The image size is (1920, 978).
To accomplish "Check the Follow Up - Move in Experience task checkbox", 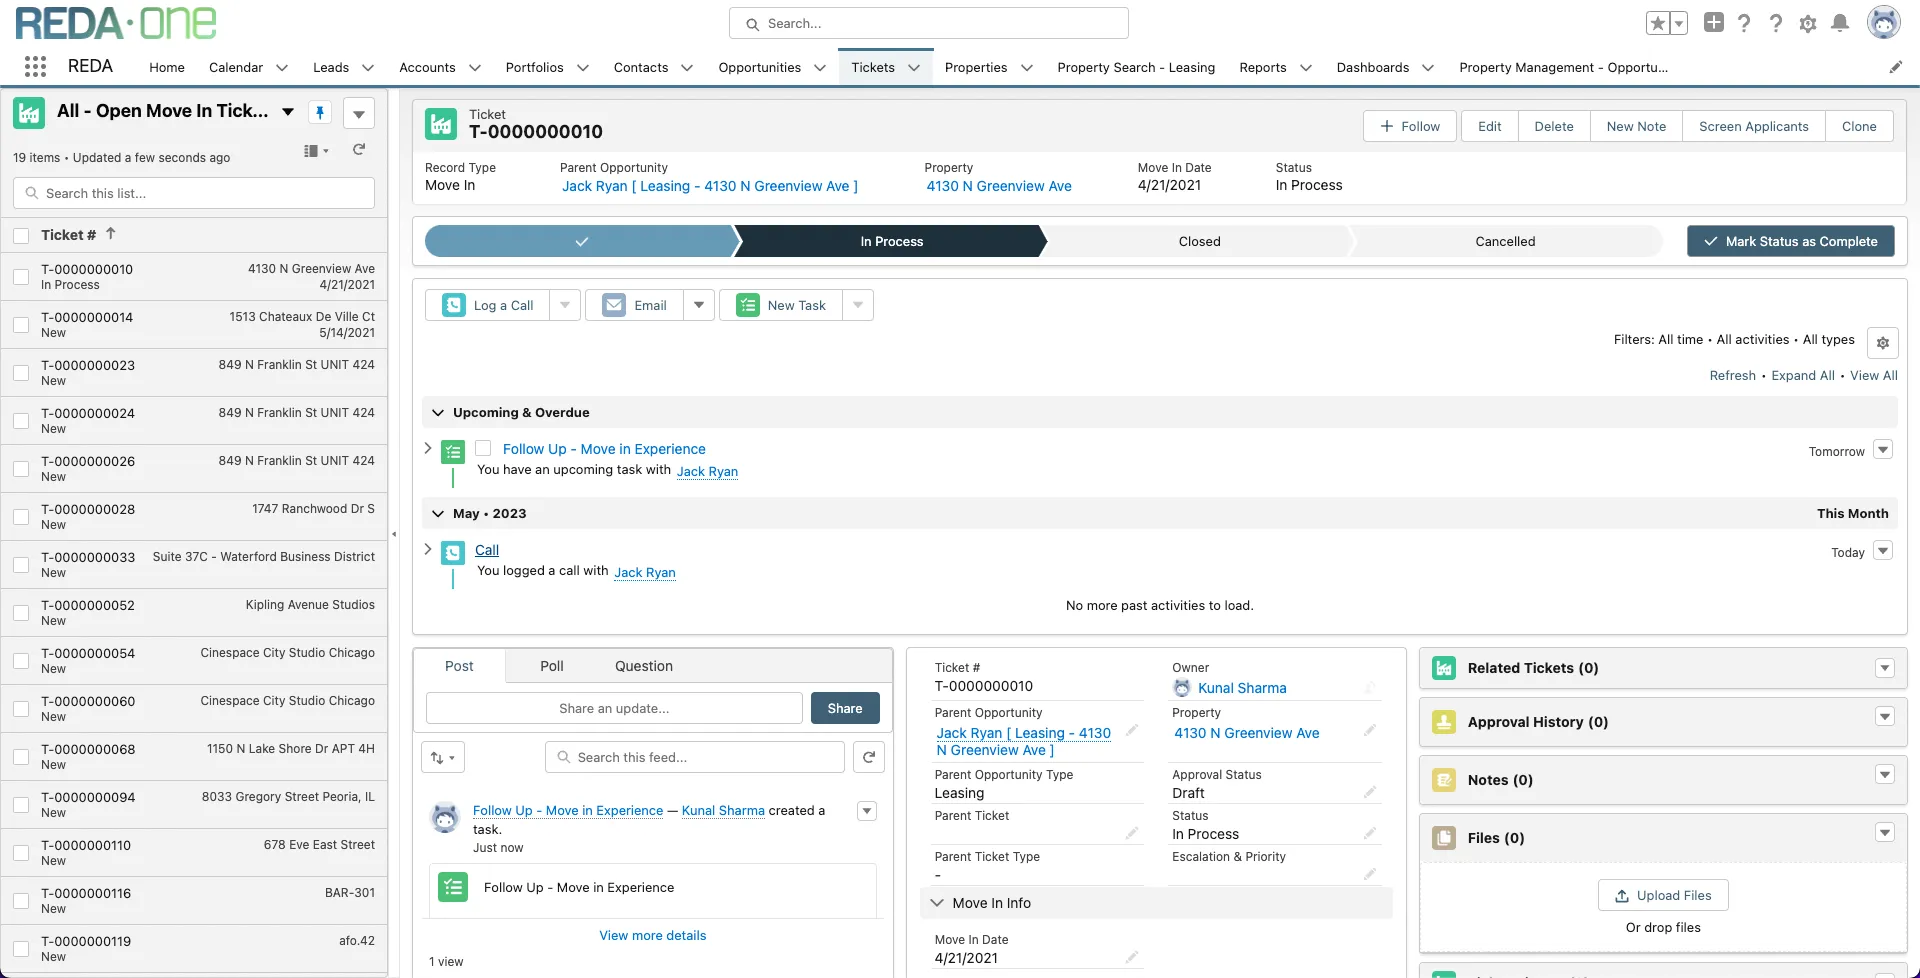I will coord(483,448).
